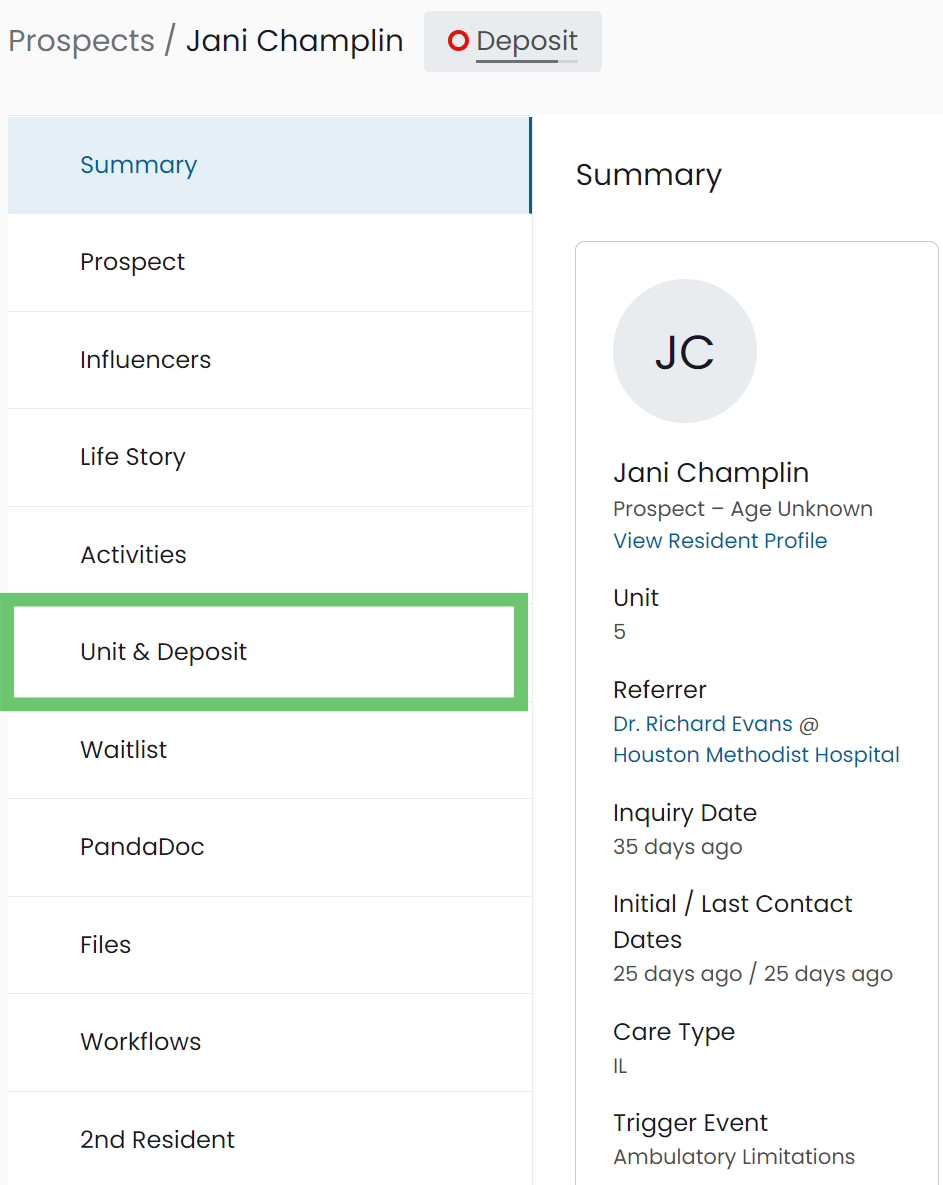
Task: Open the PandaDoc section
Action: point(270,847)
